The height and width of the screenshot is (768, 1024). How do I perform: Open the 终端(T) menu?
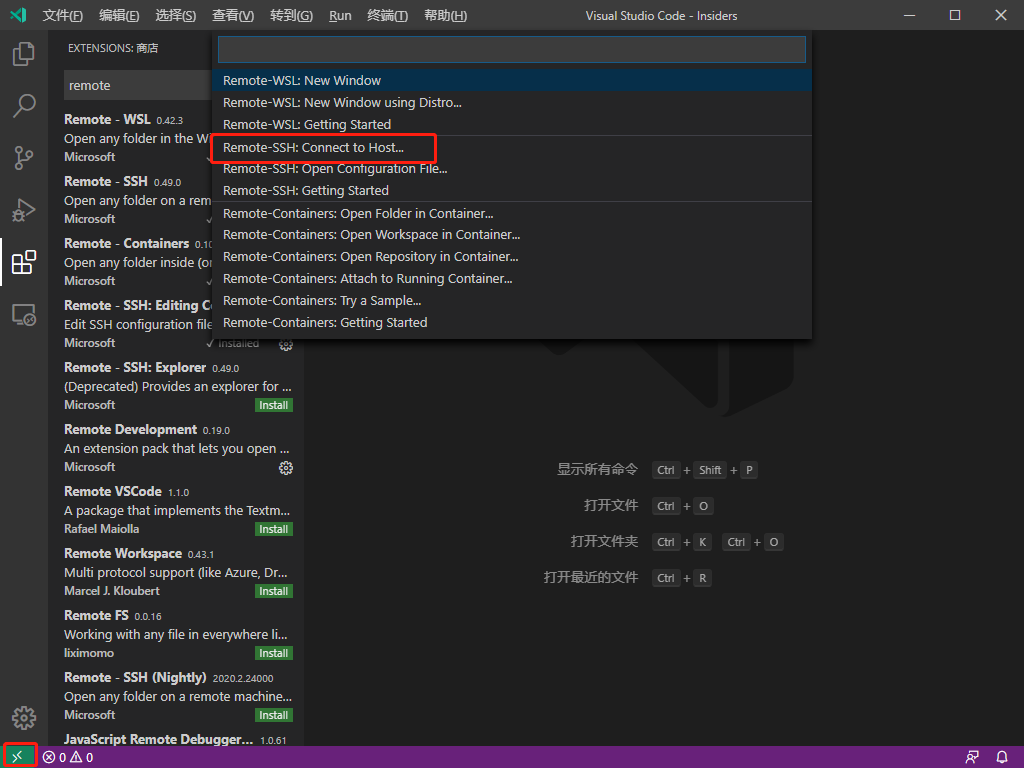click(x=387, y=16)
